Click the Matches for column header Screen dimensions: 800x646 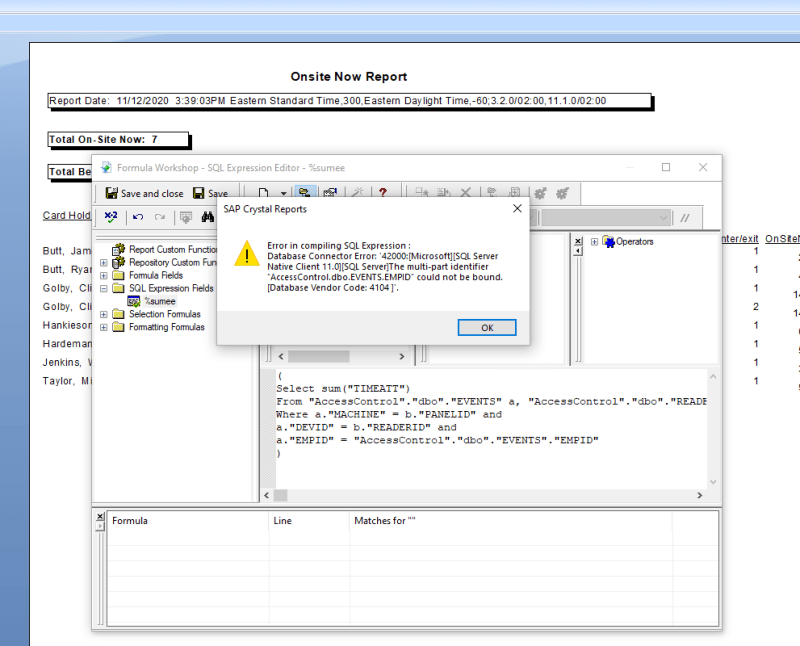coord(511,521)
